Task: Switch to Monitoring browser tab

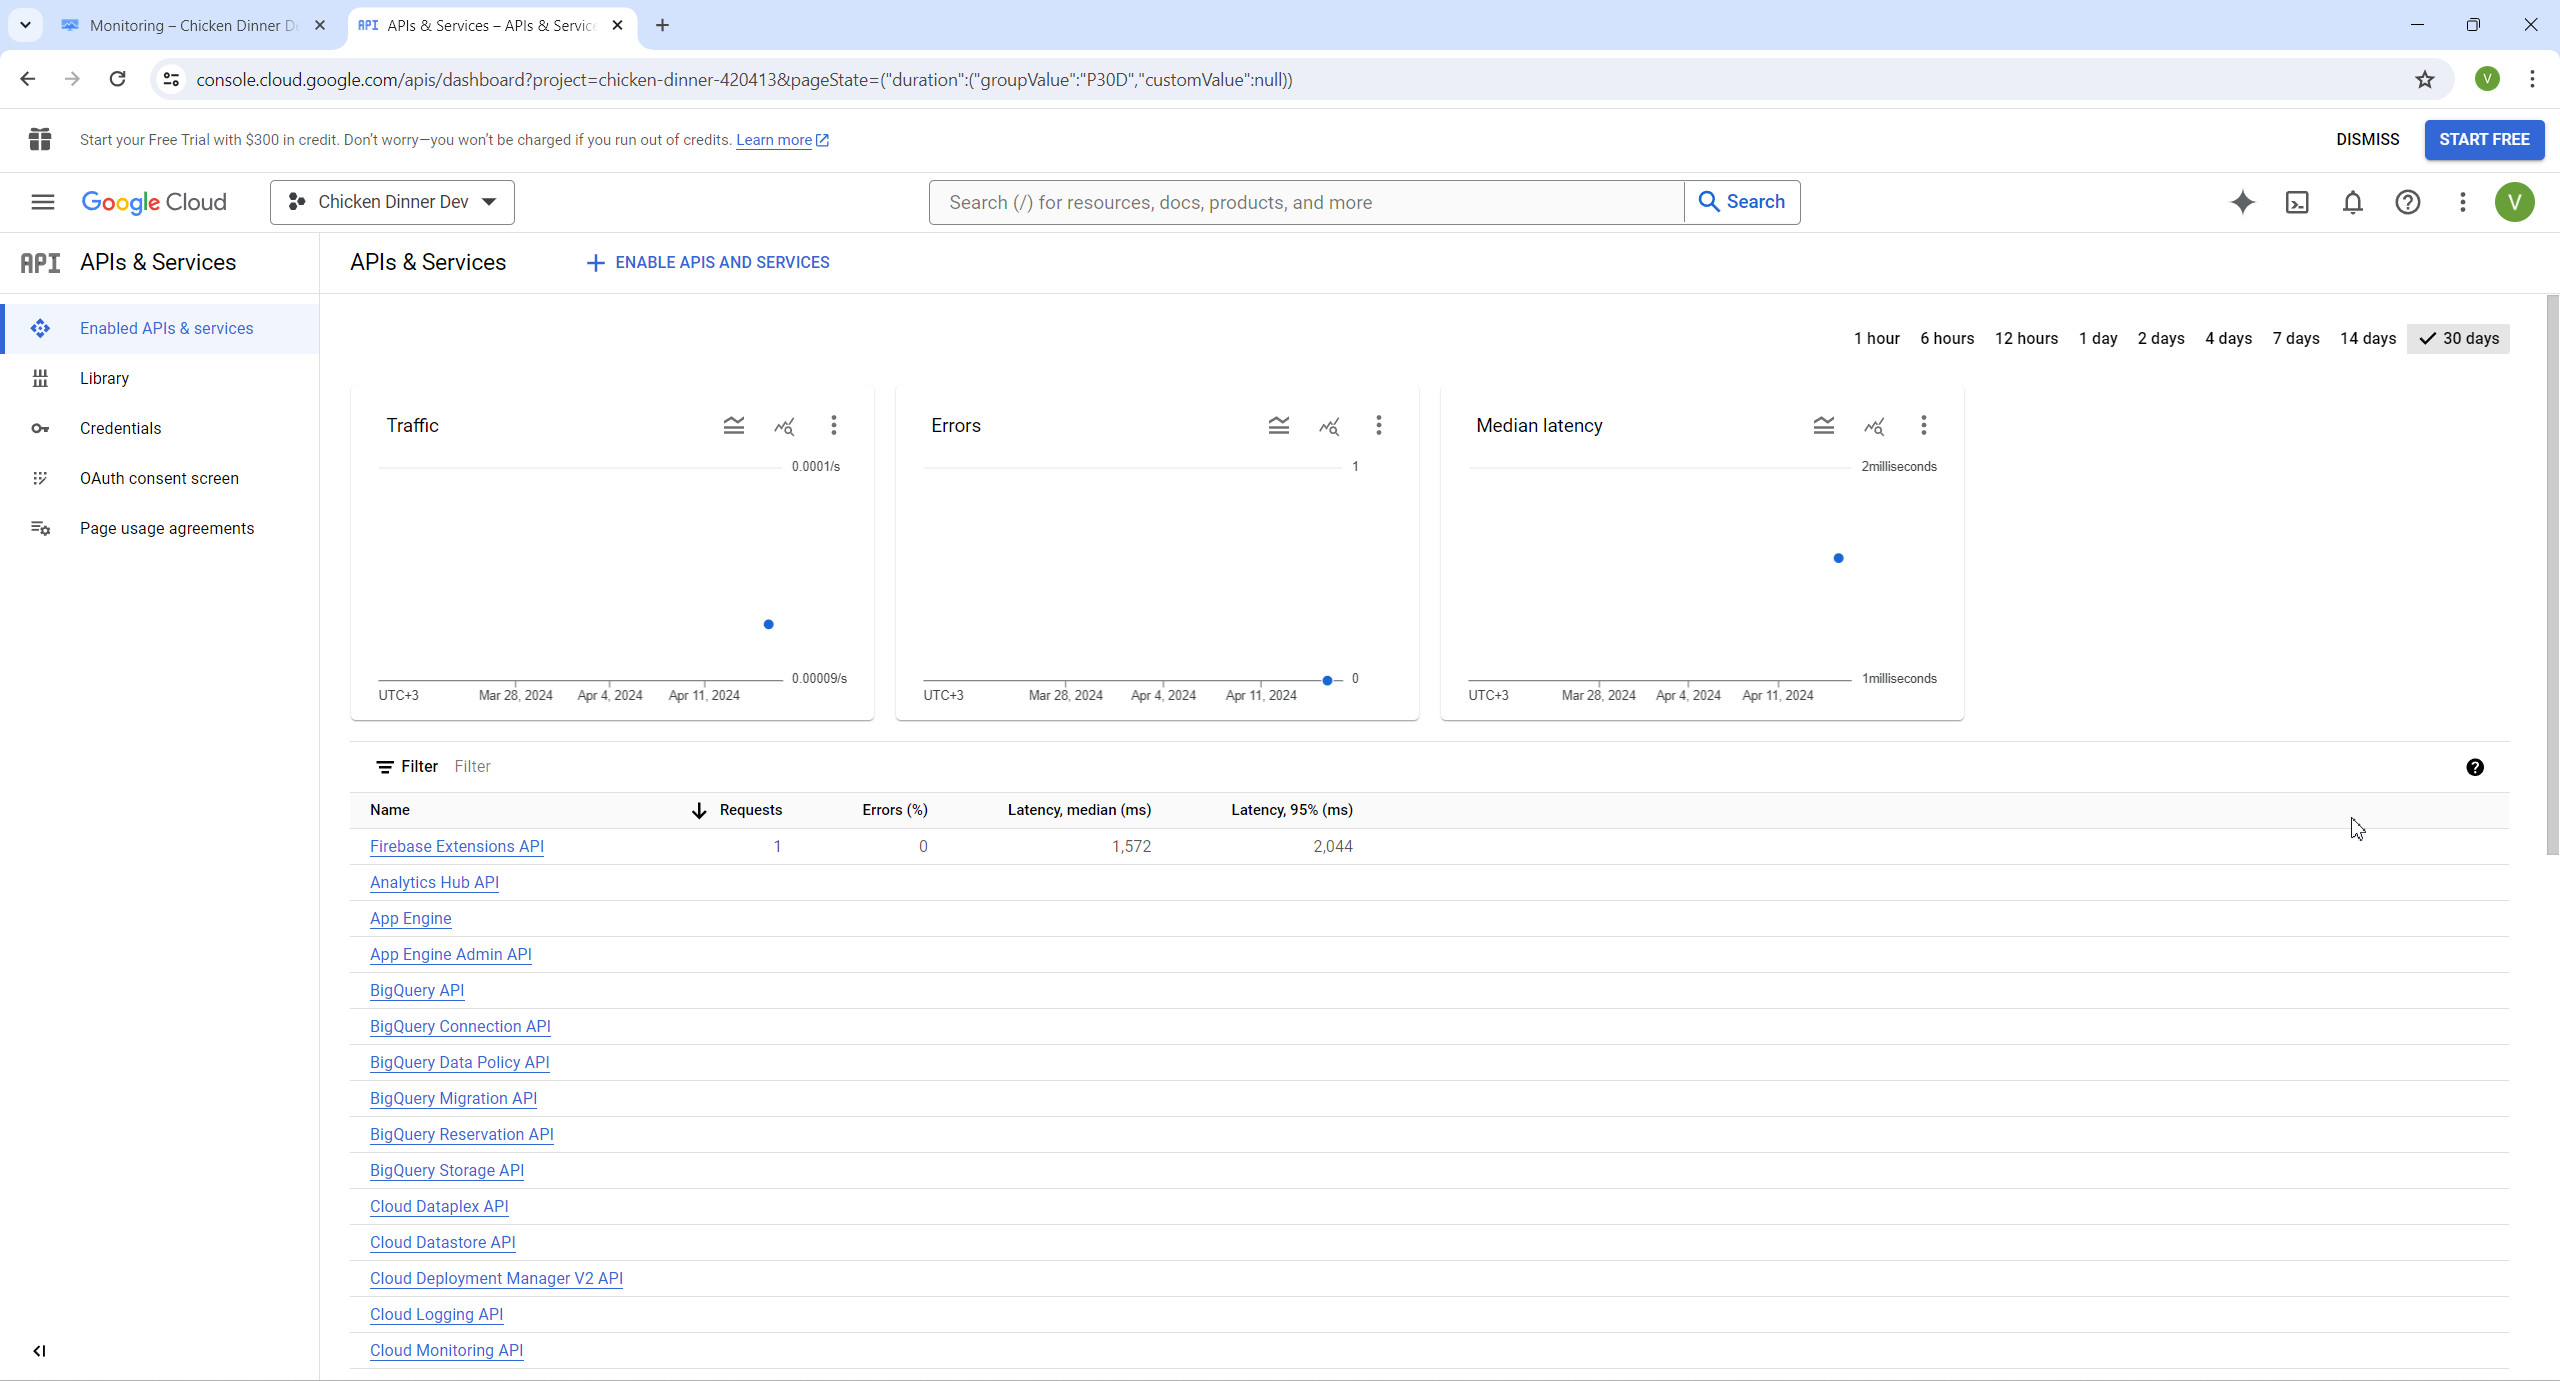Action: [x=190, y=25]
